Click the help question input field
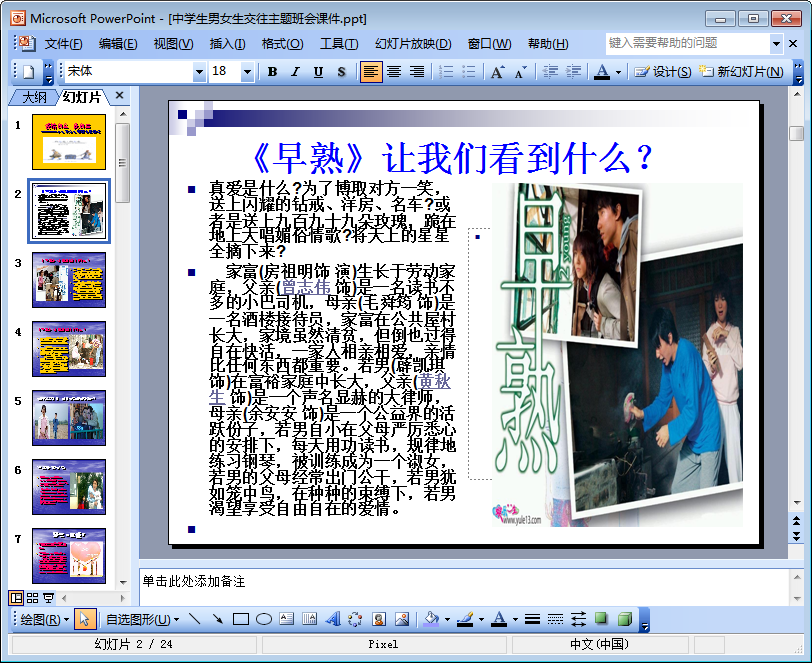Viewport: 812px width, 663px height. [688, 44]
